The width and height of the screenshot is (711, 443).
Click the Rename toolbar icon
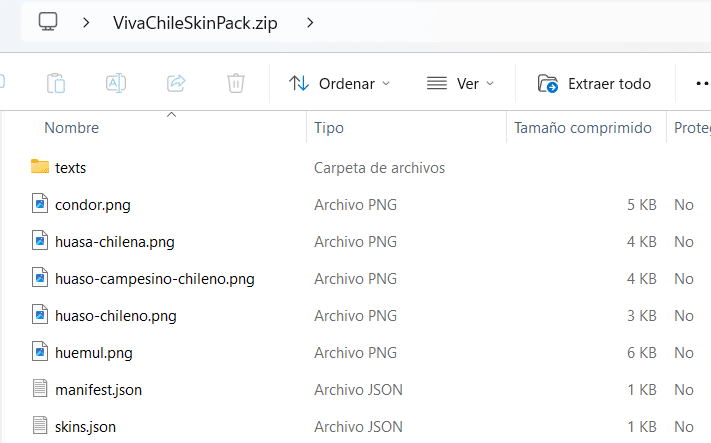tap(116, 84)
